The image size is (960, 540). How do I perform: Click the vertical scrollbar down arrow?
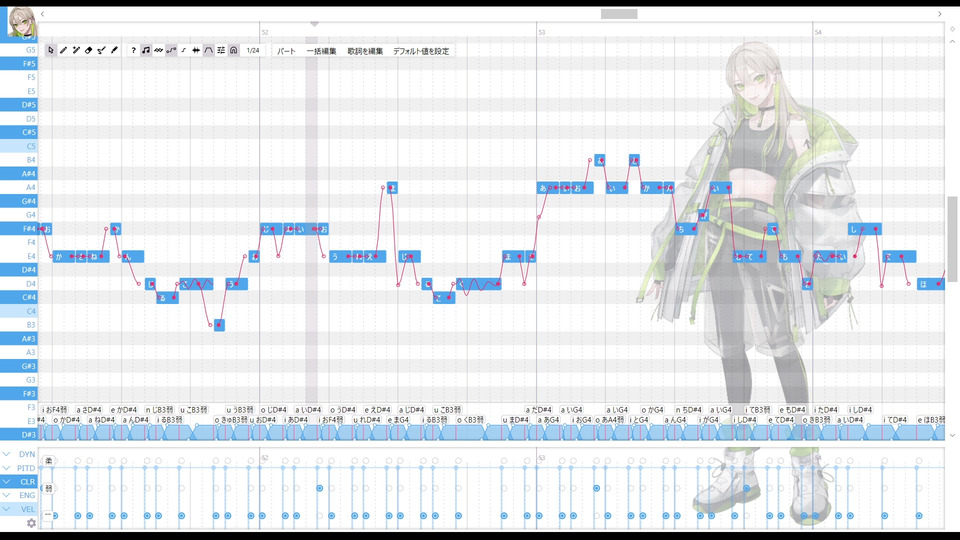952,435
